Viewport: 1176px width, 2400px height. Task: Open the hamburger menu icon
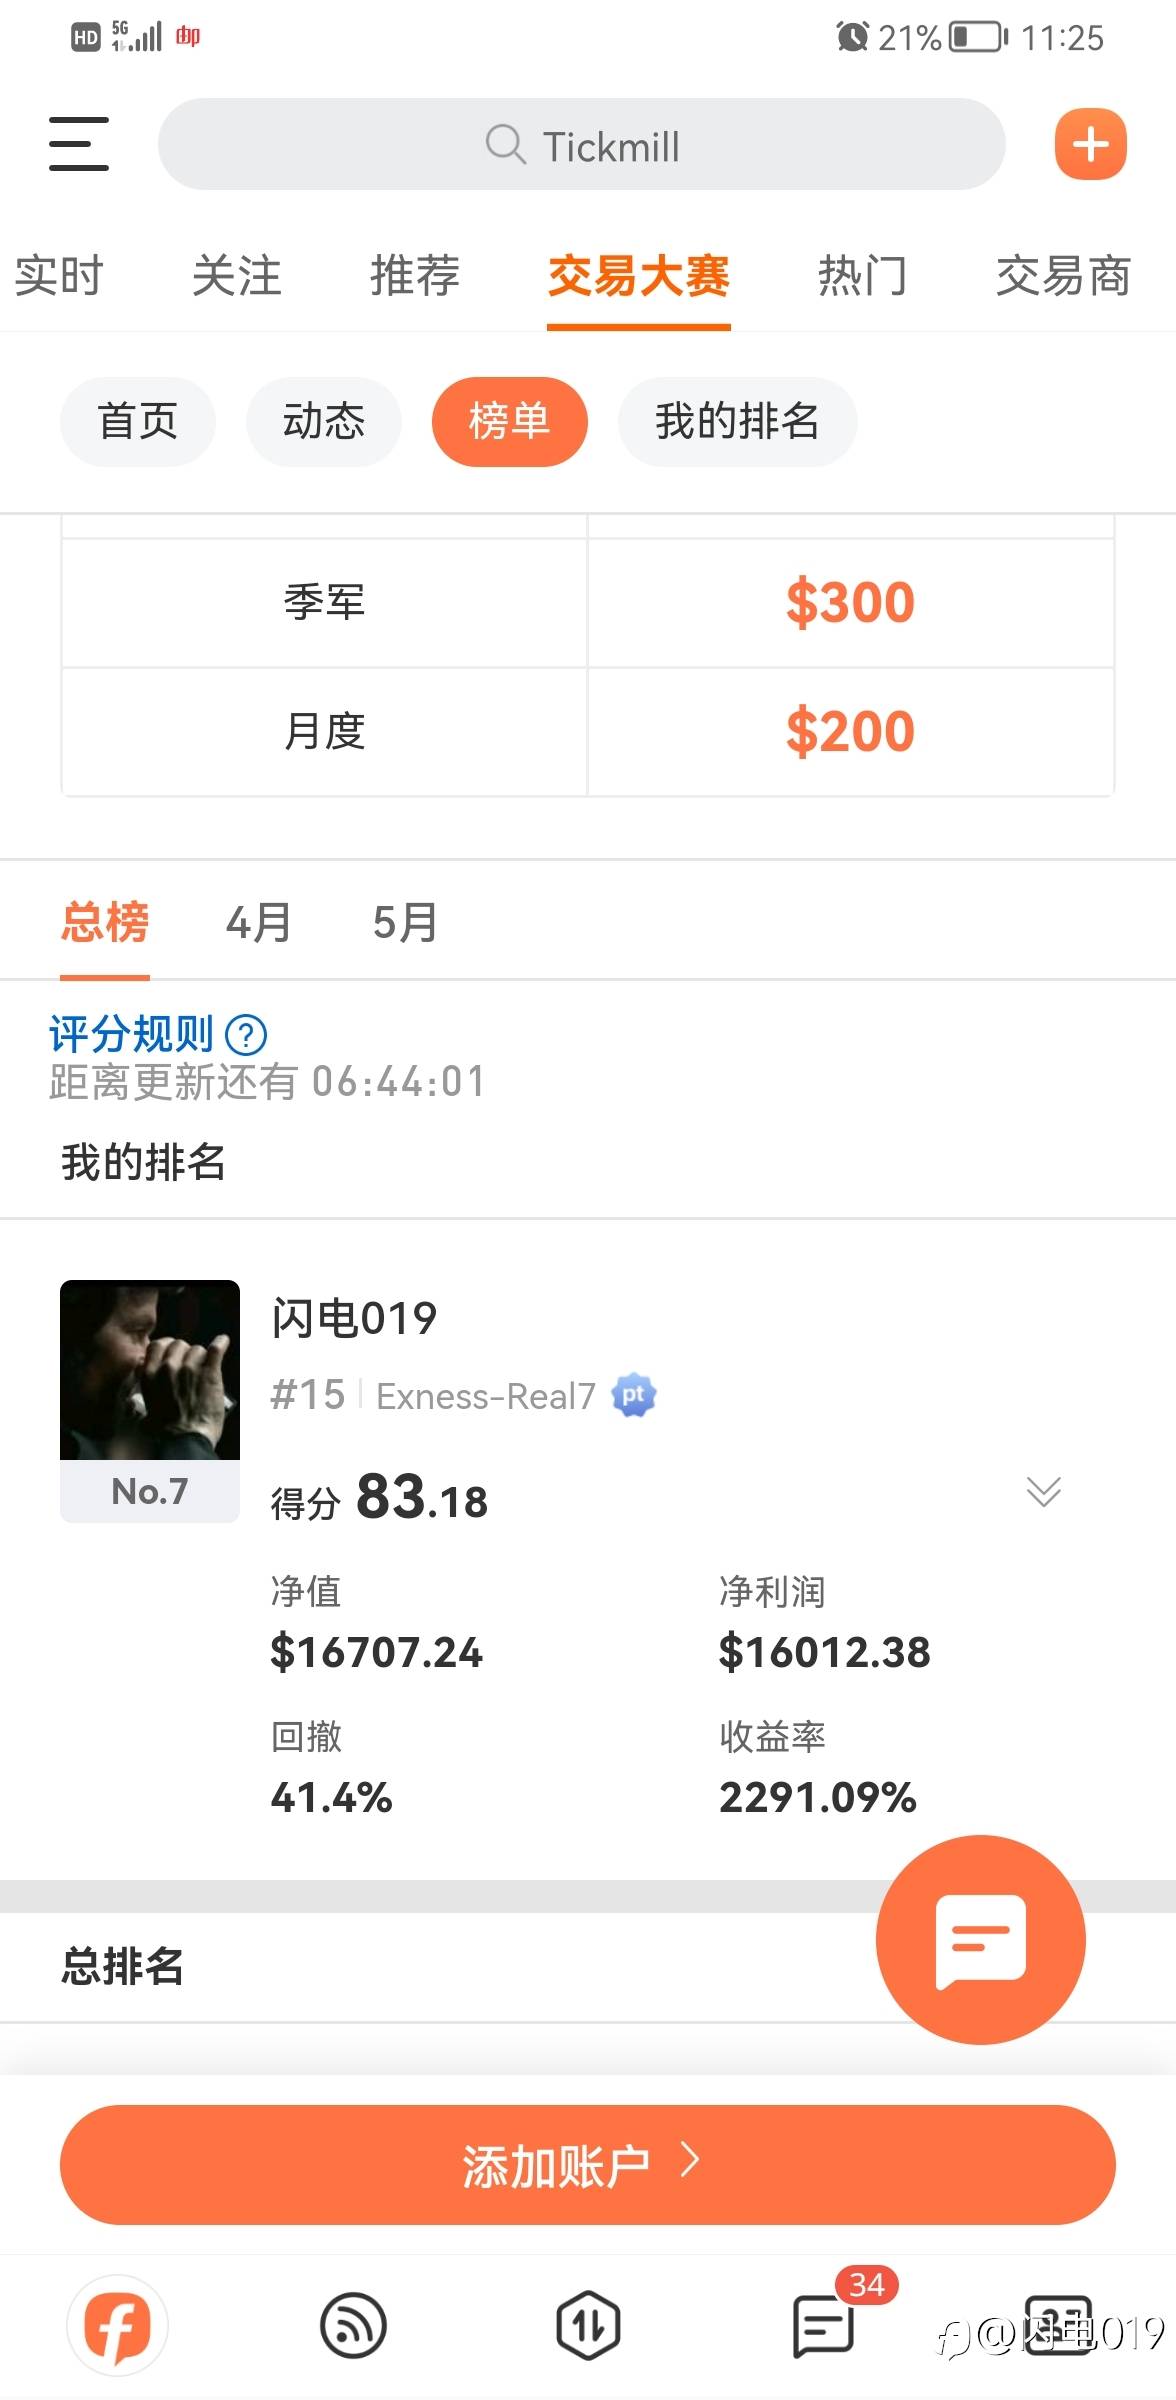[78, 144]
